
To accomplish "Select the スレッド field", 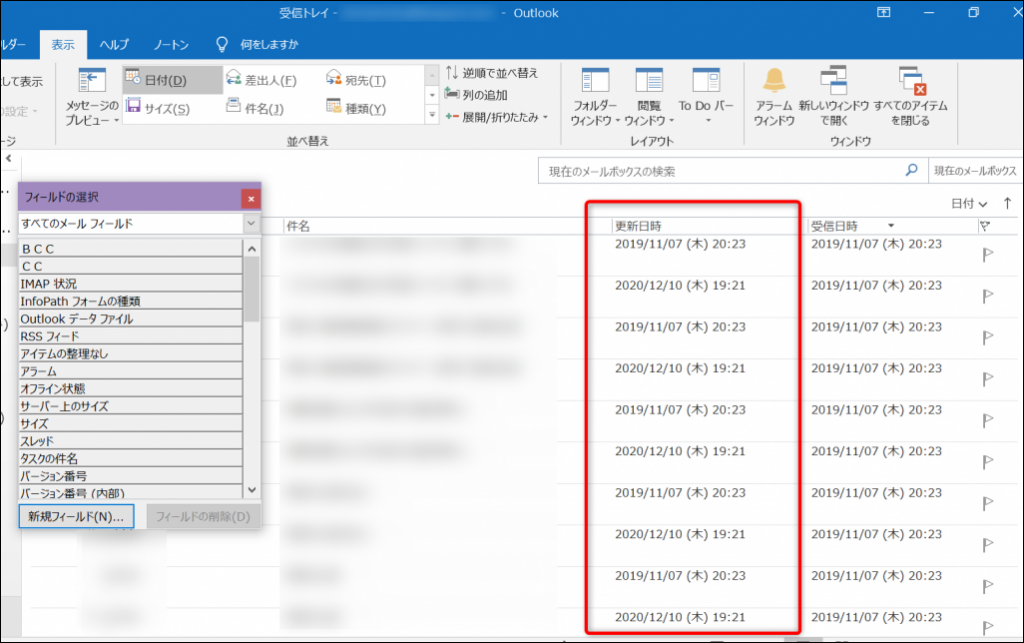I will pos(131,441).
